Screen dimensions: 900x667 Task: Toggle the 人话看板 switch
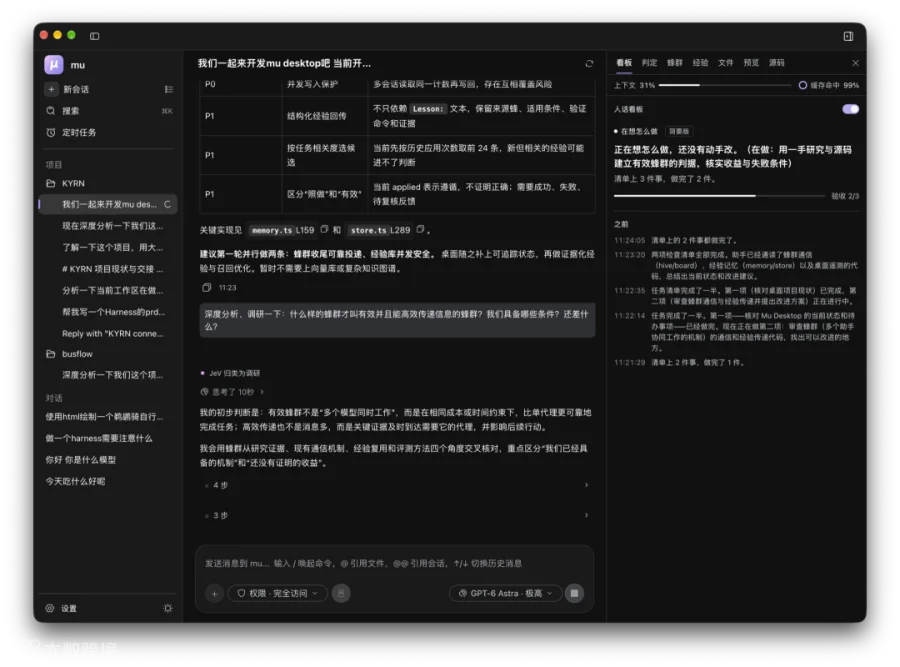pos(850,109)
